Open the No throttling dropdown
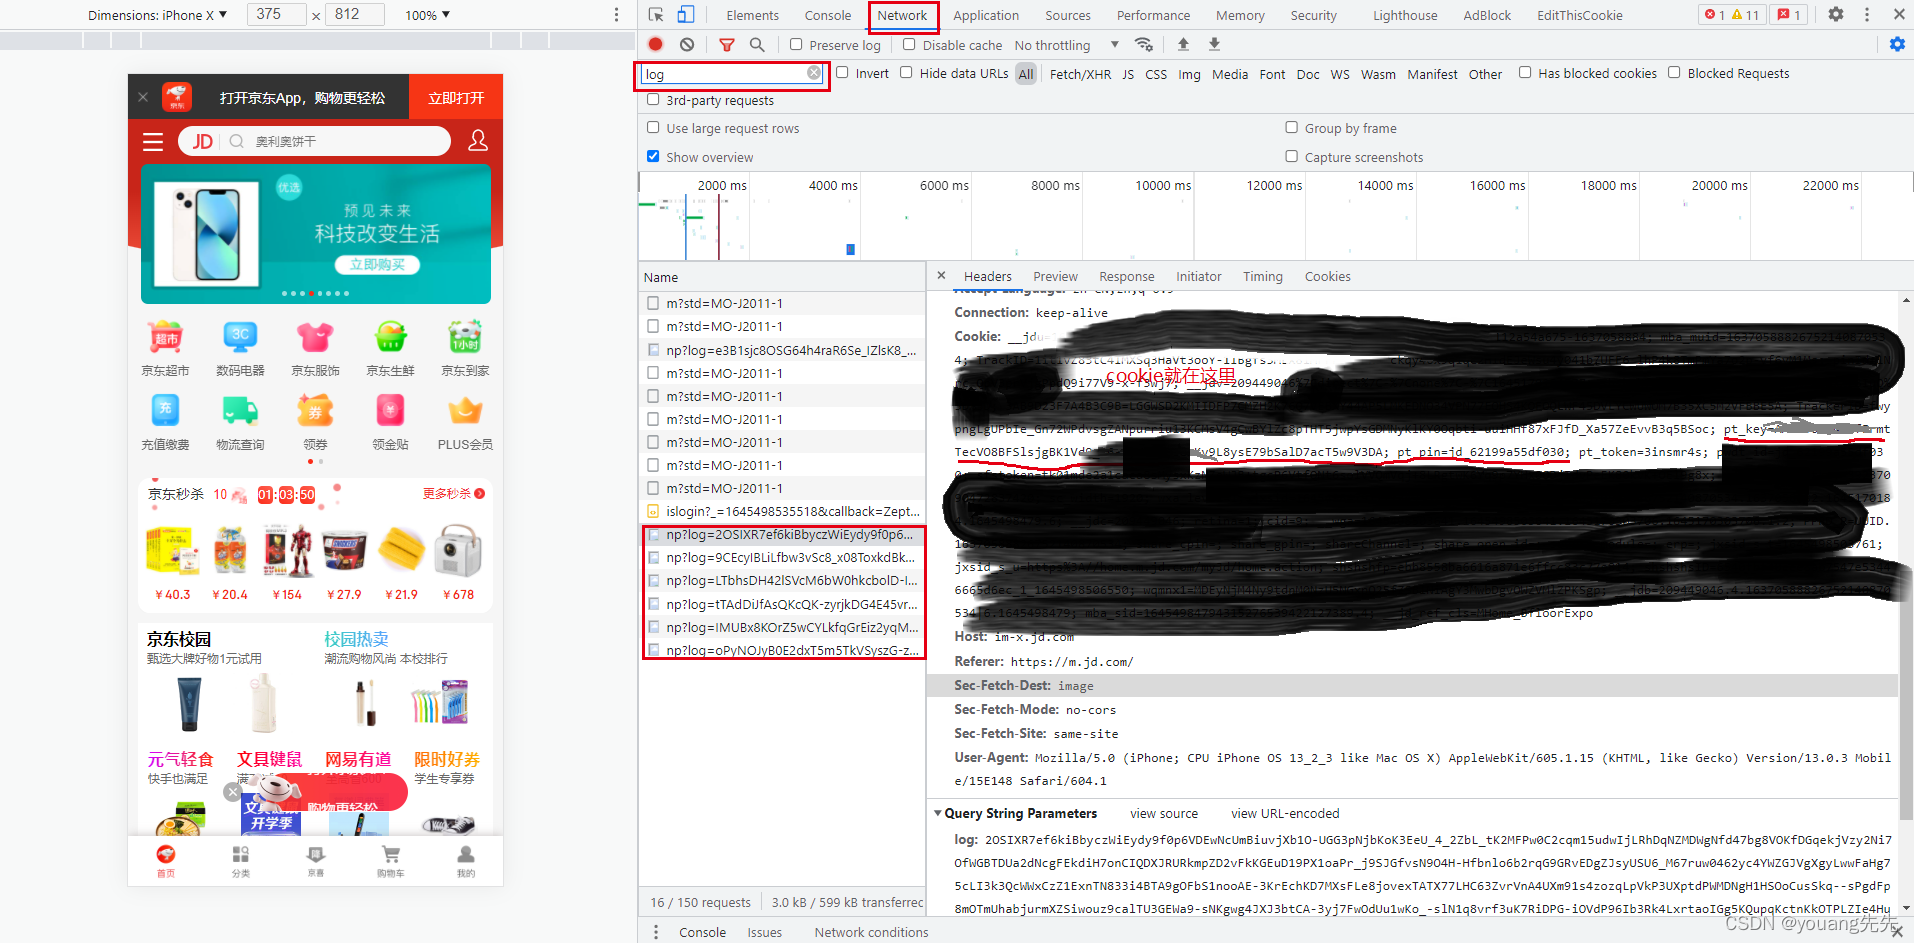 click(1066, 45)
